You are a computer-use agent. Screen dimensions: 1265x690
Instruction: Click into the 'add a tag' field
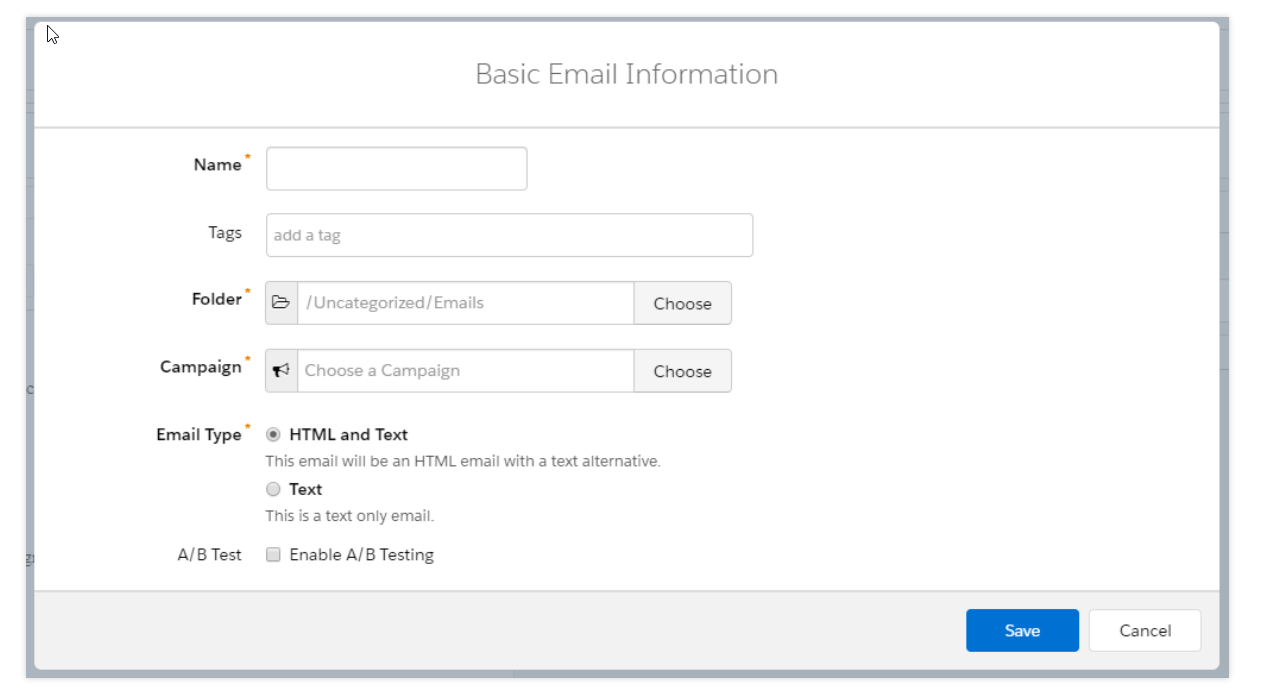[x=509, y=236]
